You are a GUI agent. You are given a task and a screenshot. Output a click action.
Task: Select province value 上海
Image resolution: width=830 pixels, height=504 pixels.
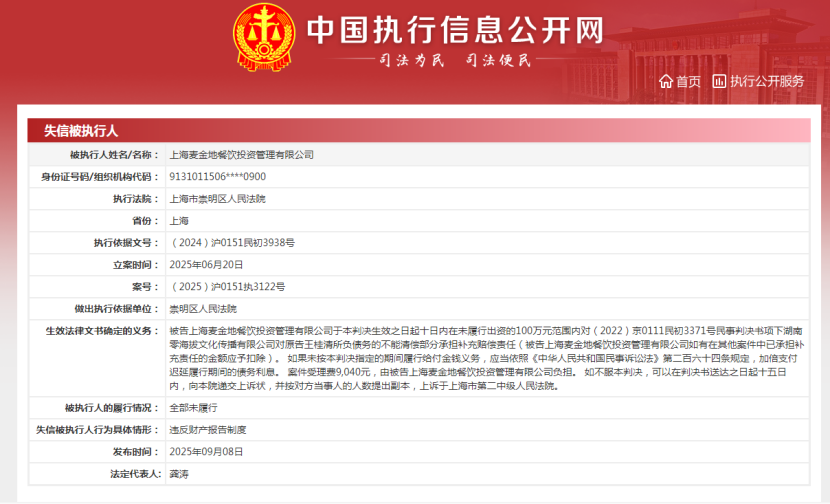179,221
